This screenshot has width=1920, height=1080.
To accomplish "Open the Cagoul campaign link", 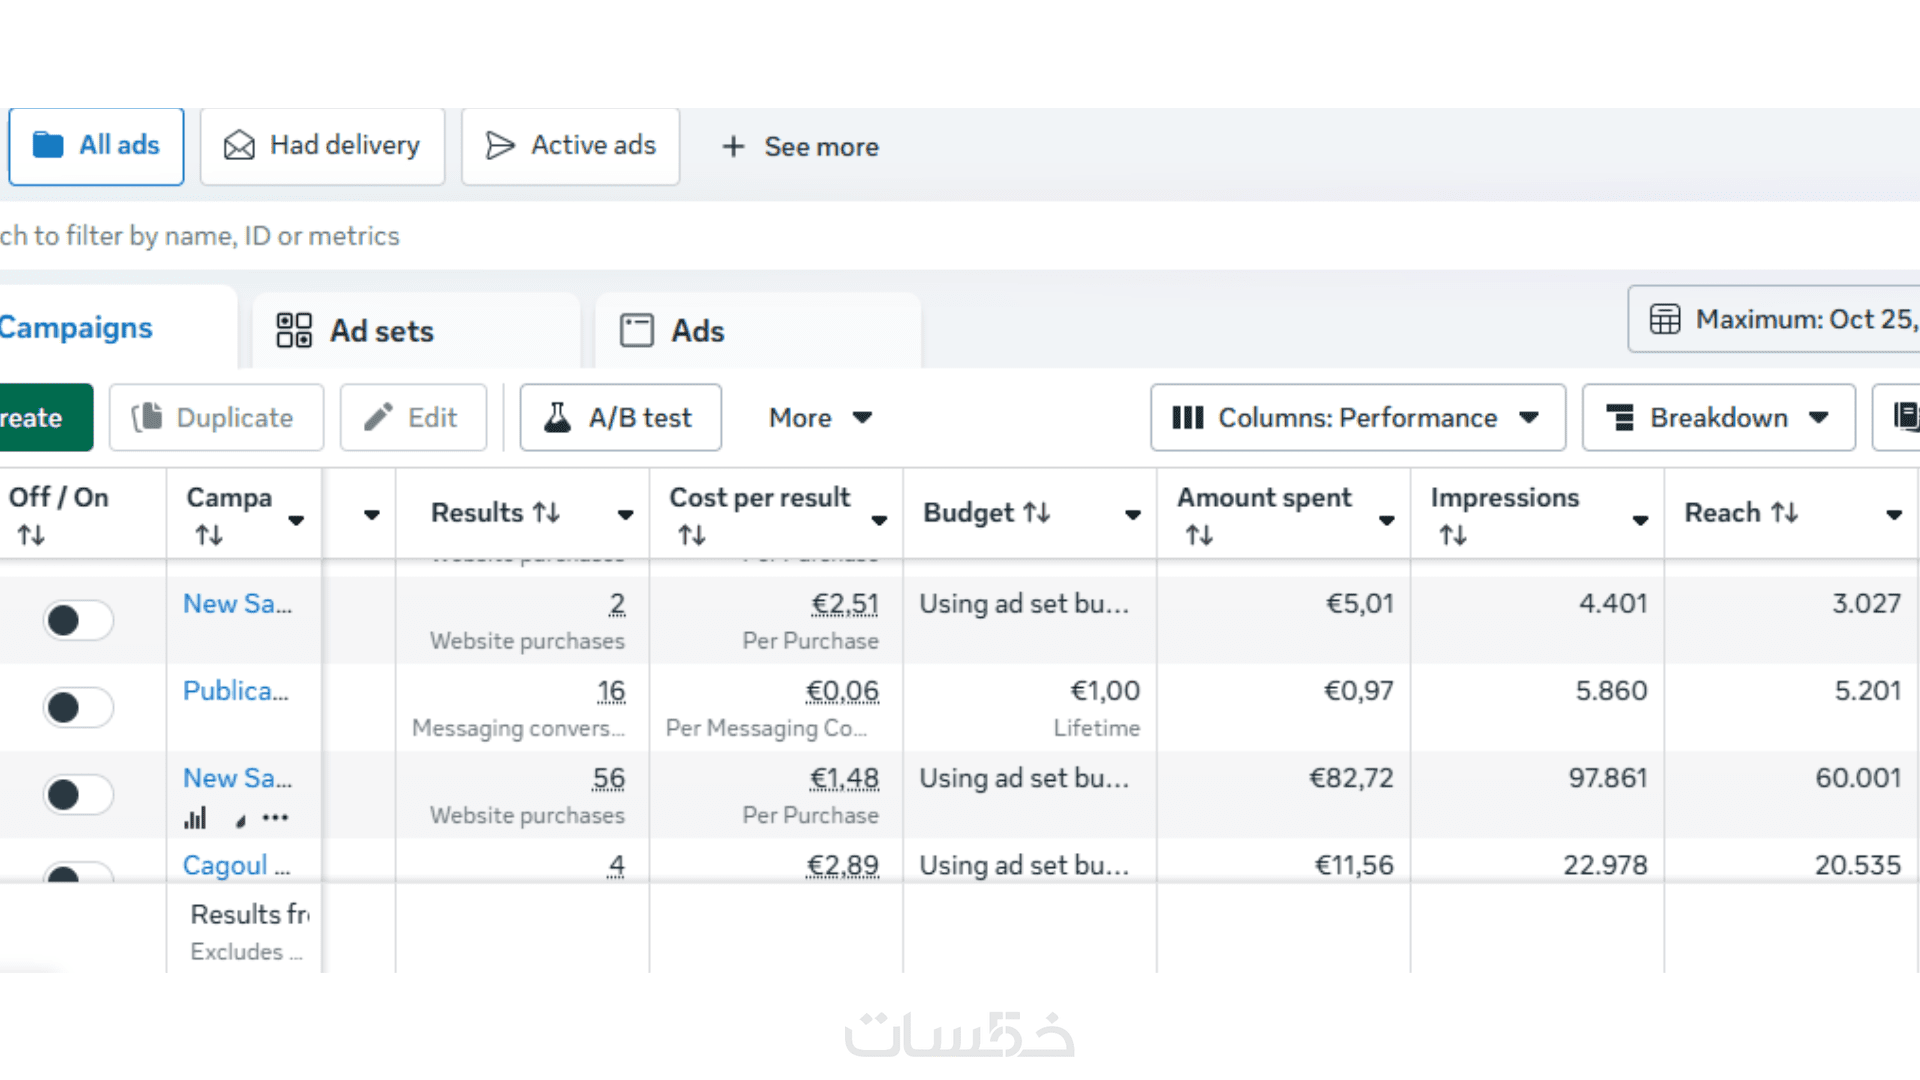I will (225, 865).
